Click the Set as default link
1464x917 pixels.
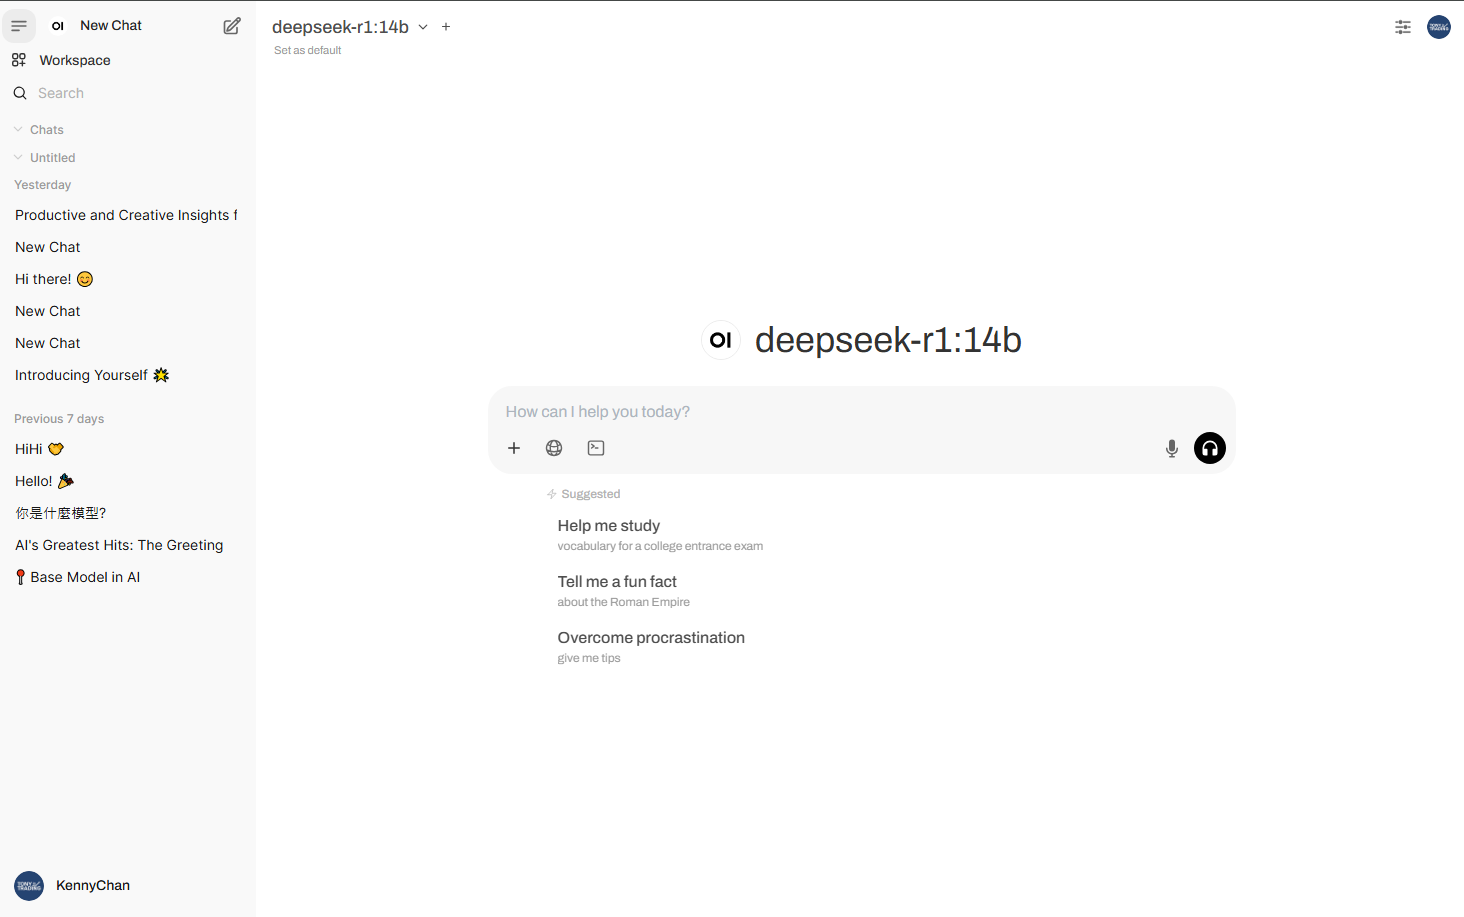(x=308, y=50)
